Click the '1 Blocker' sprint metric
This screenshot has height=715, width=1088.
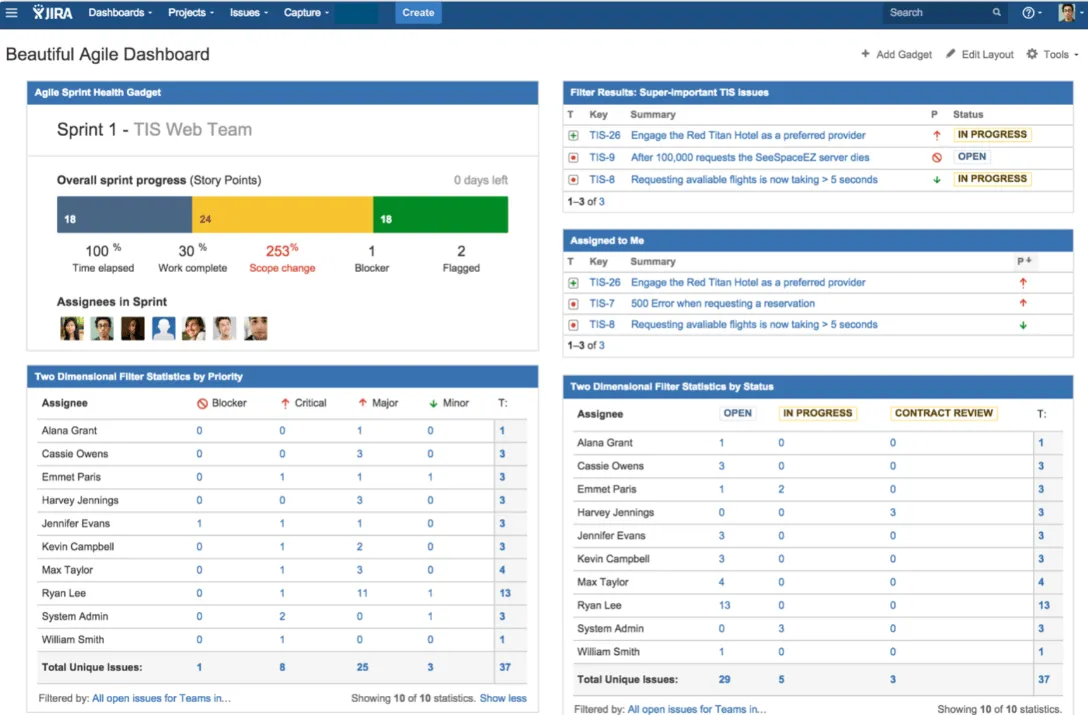click(372, 258)
